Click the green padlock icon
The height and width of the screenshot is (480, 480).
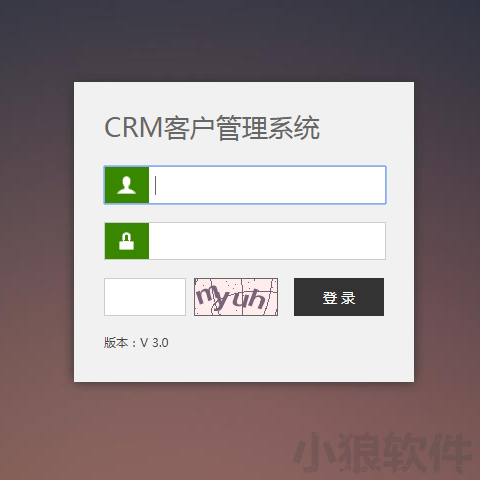pyautogui.click(x=127, y=241)
